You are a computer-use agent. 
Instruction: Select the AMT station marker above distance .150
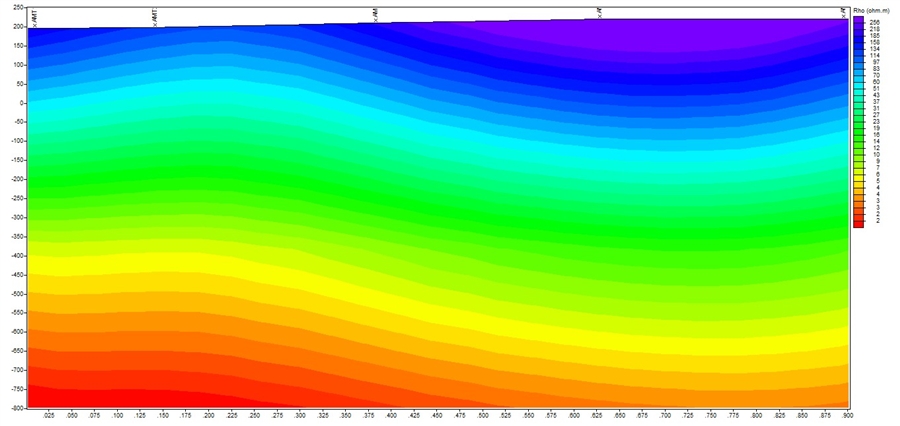click(x=155, y=17)
